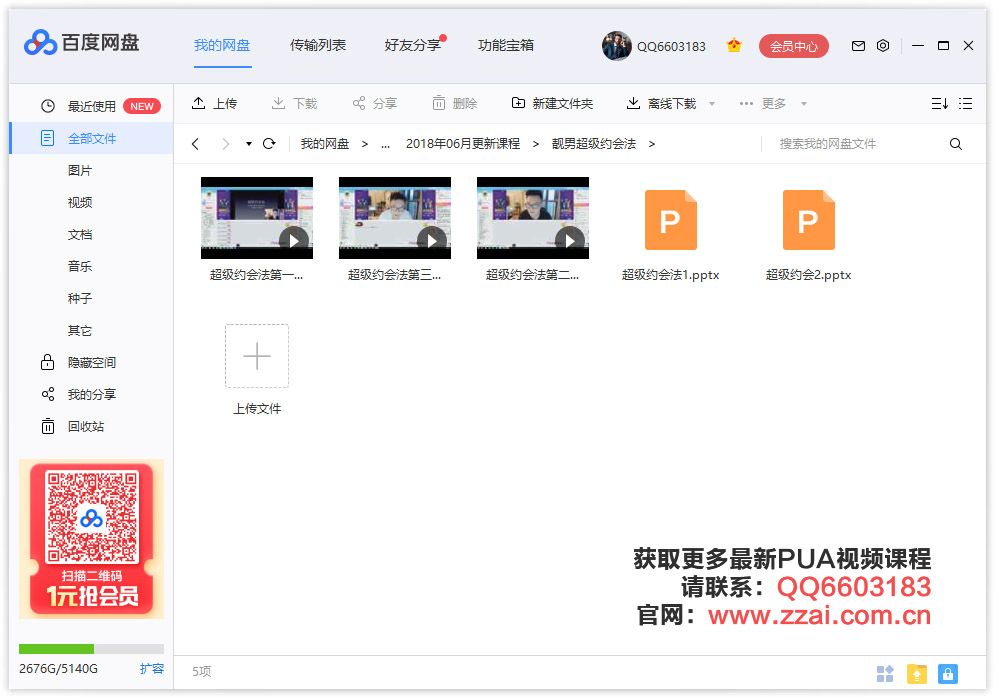The height and width of the screenshot is (698, 995).
Task: Open the sort order icon
Action: pyautogui.click(x=940, y=103)
